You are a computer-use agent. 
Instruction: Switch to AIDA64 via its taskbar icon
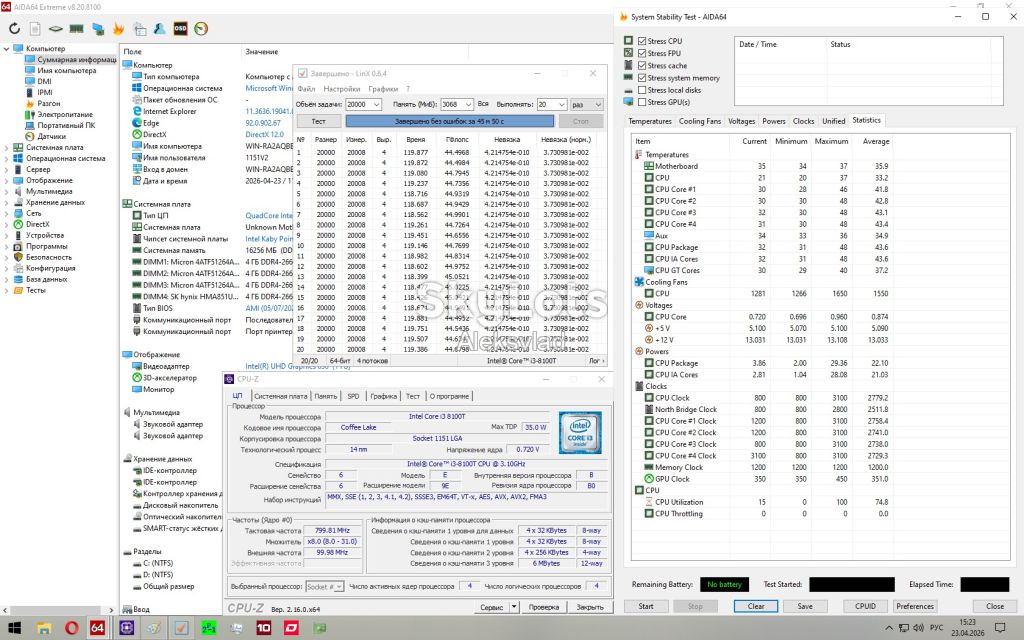pyautogui.click(x=97, y=628)
